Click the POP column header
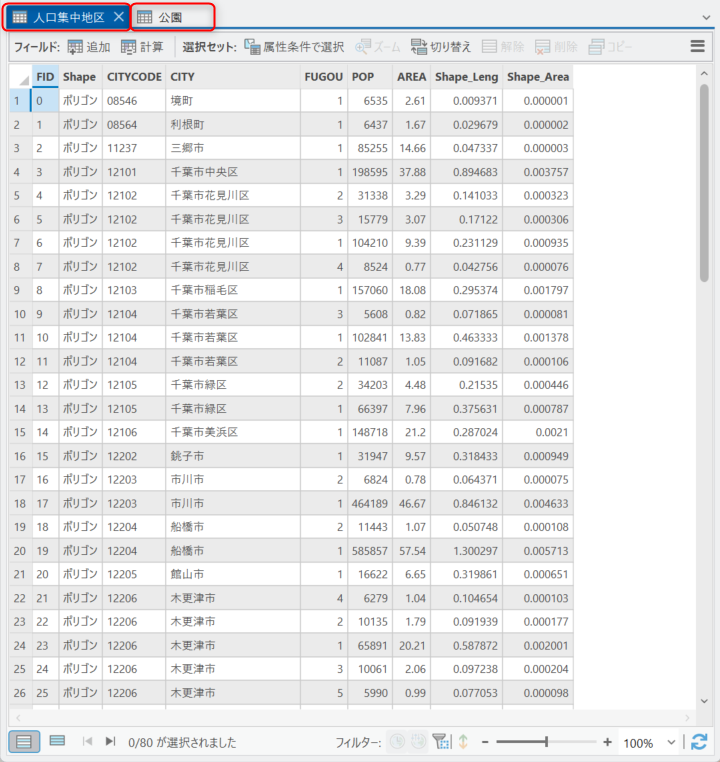The height and width of the screenshot is (762, 720). pos(363,76)
